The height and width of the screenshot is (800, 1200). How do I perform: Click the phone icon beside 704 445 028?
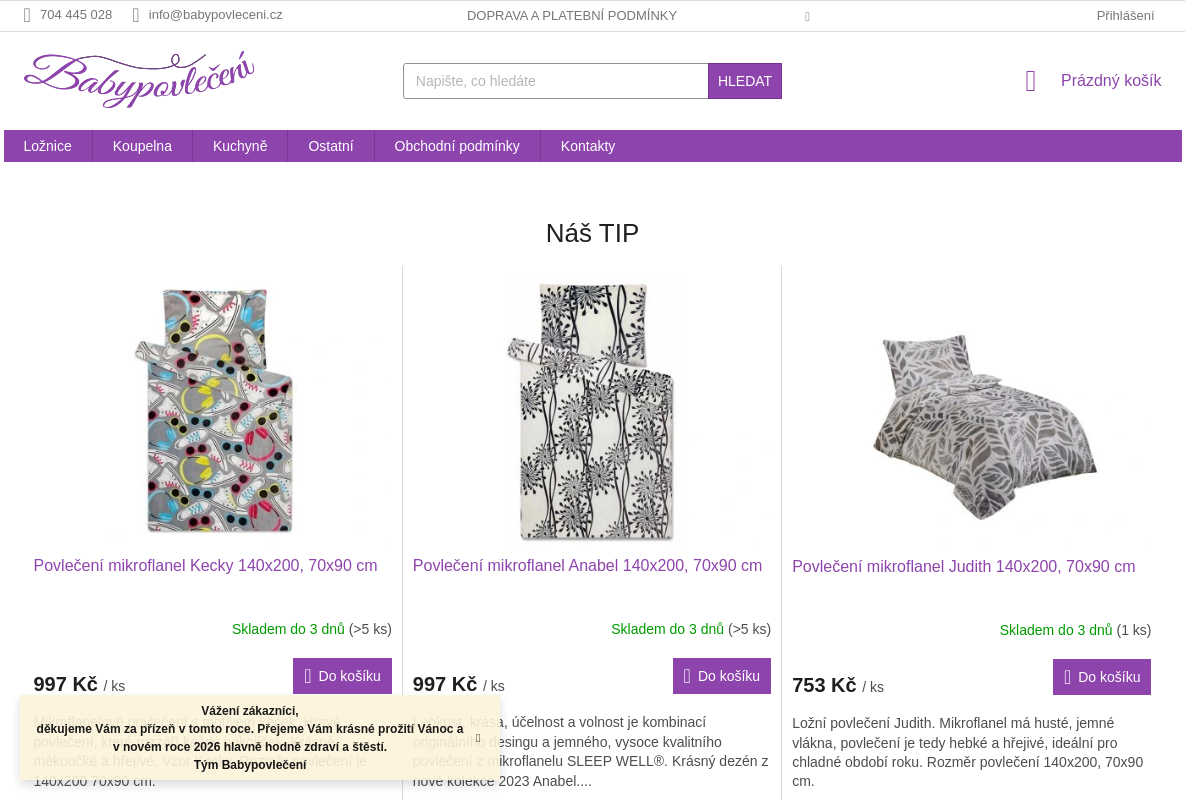[x=27, y=15]
